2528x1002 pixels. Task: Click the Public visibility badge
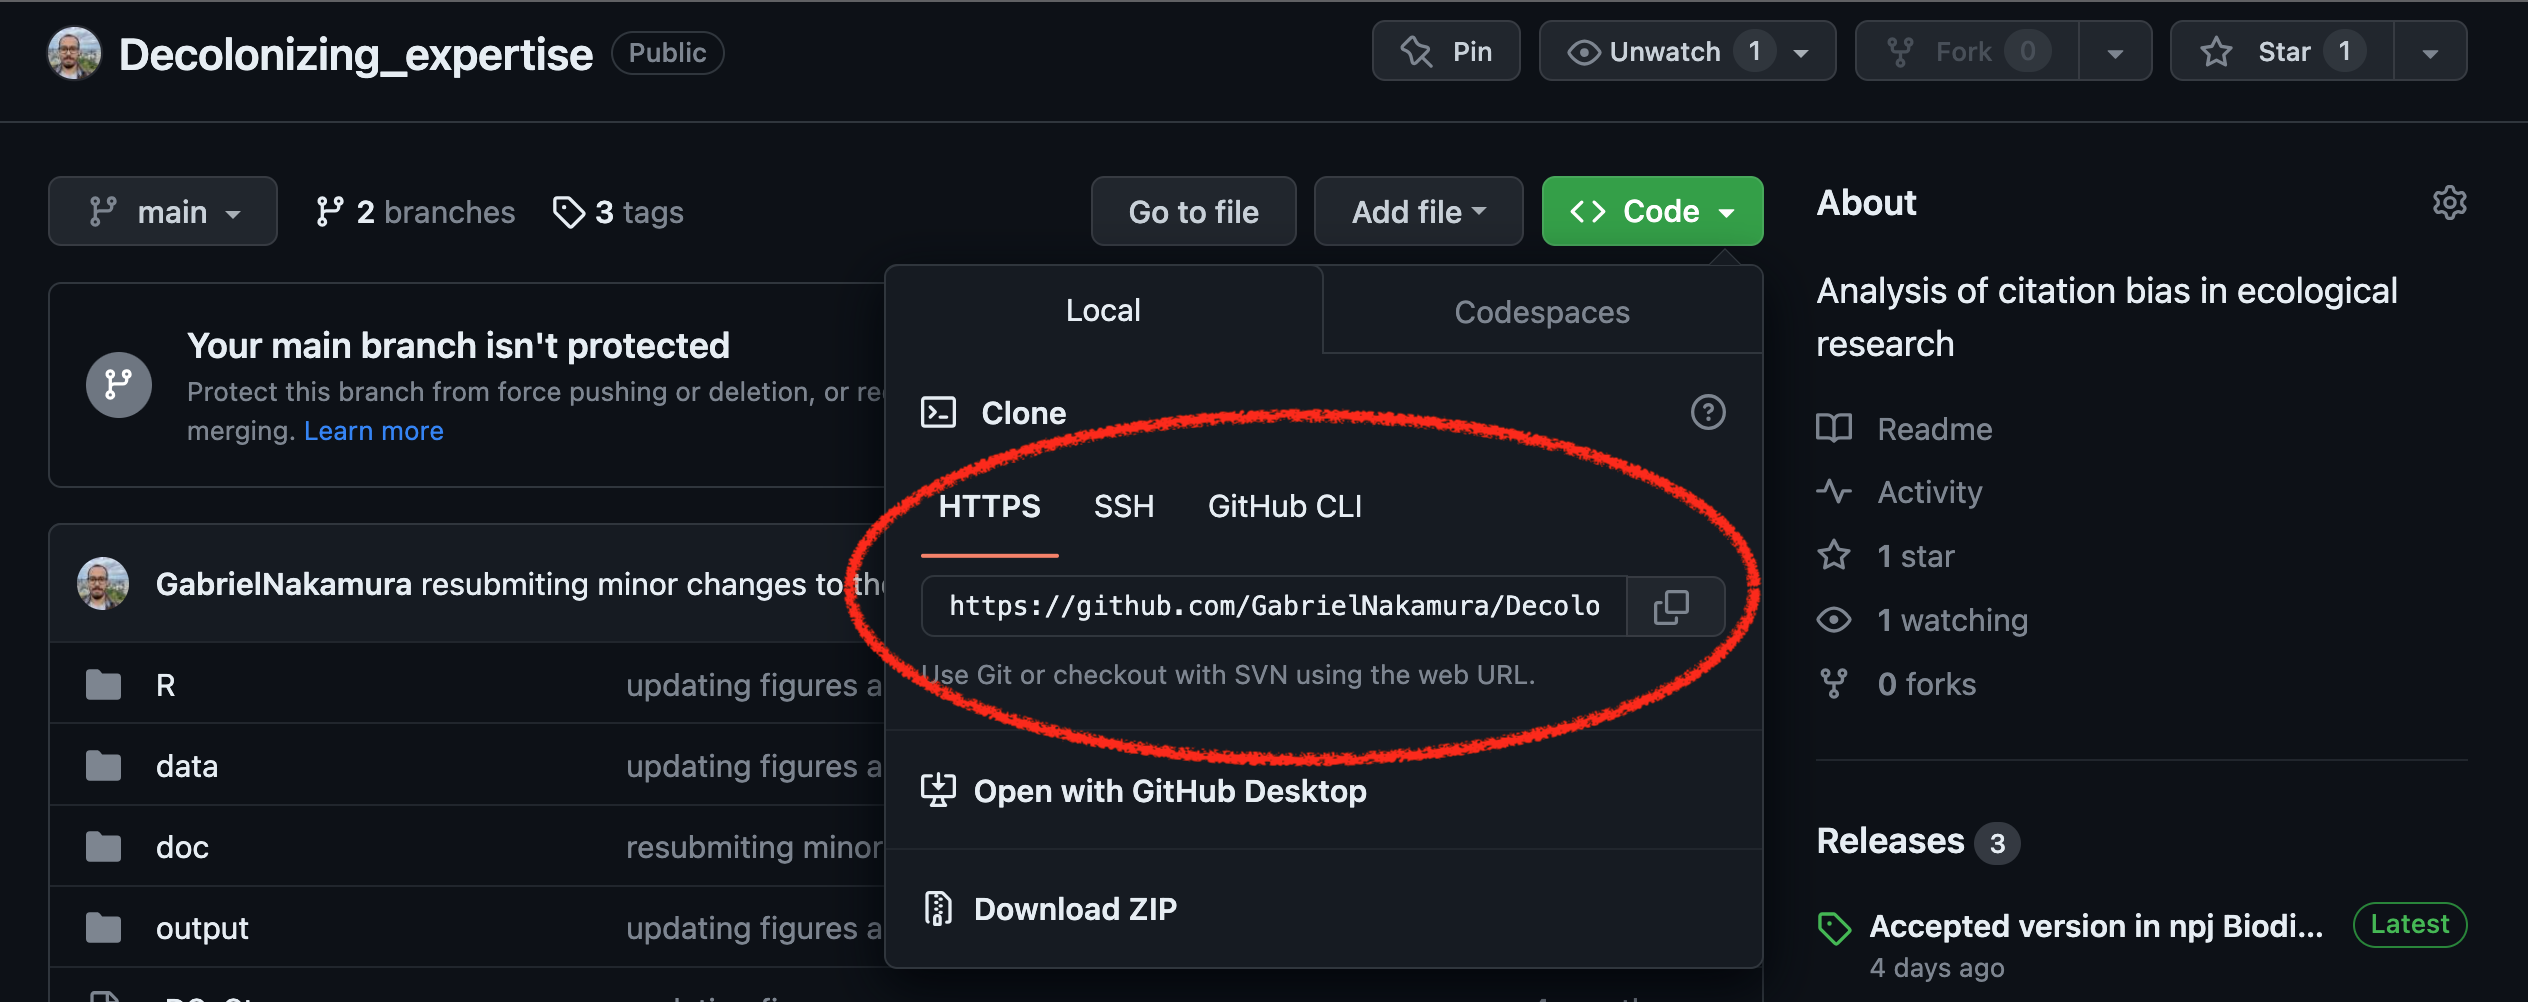click(x=667, y=53)
